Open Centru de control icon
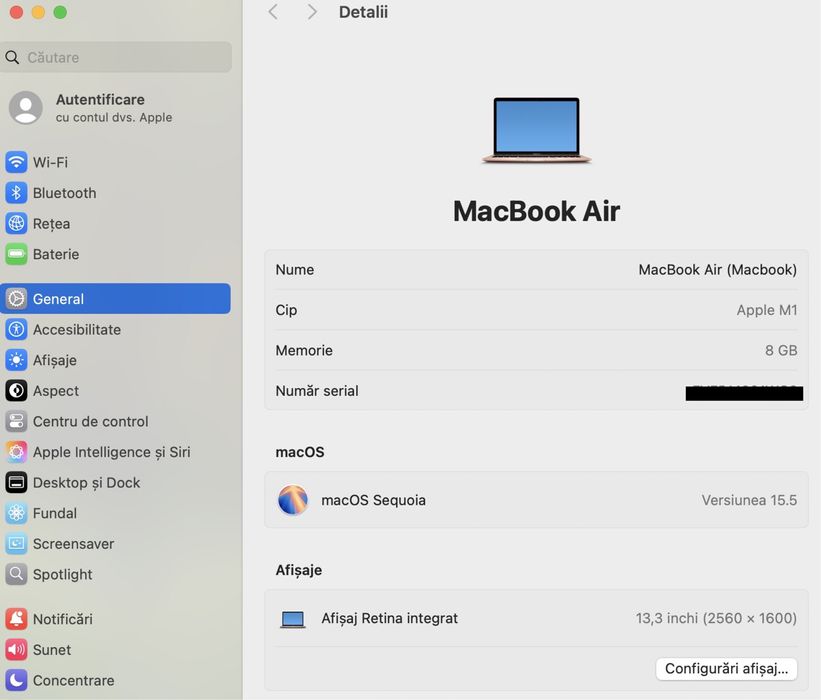Image resolution: width=821 pixels, height=700 pixels. 16,421
